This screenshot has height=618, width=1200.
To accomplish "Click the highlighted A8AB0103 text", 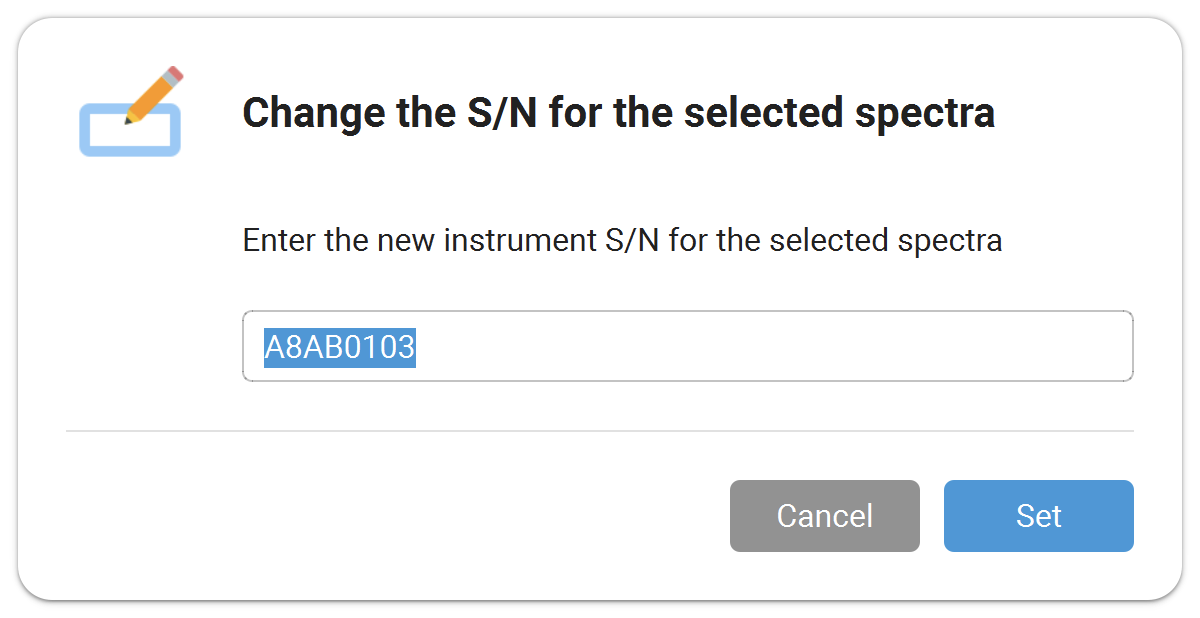I will pos(340,347).
